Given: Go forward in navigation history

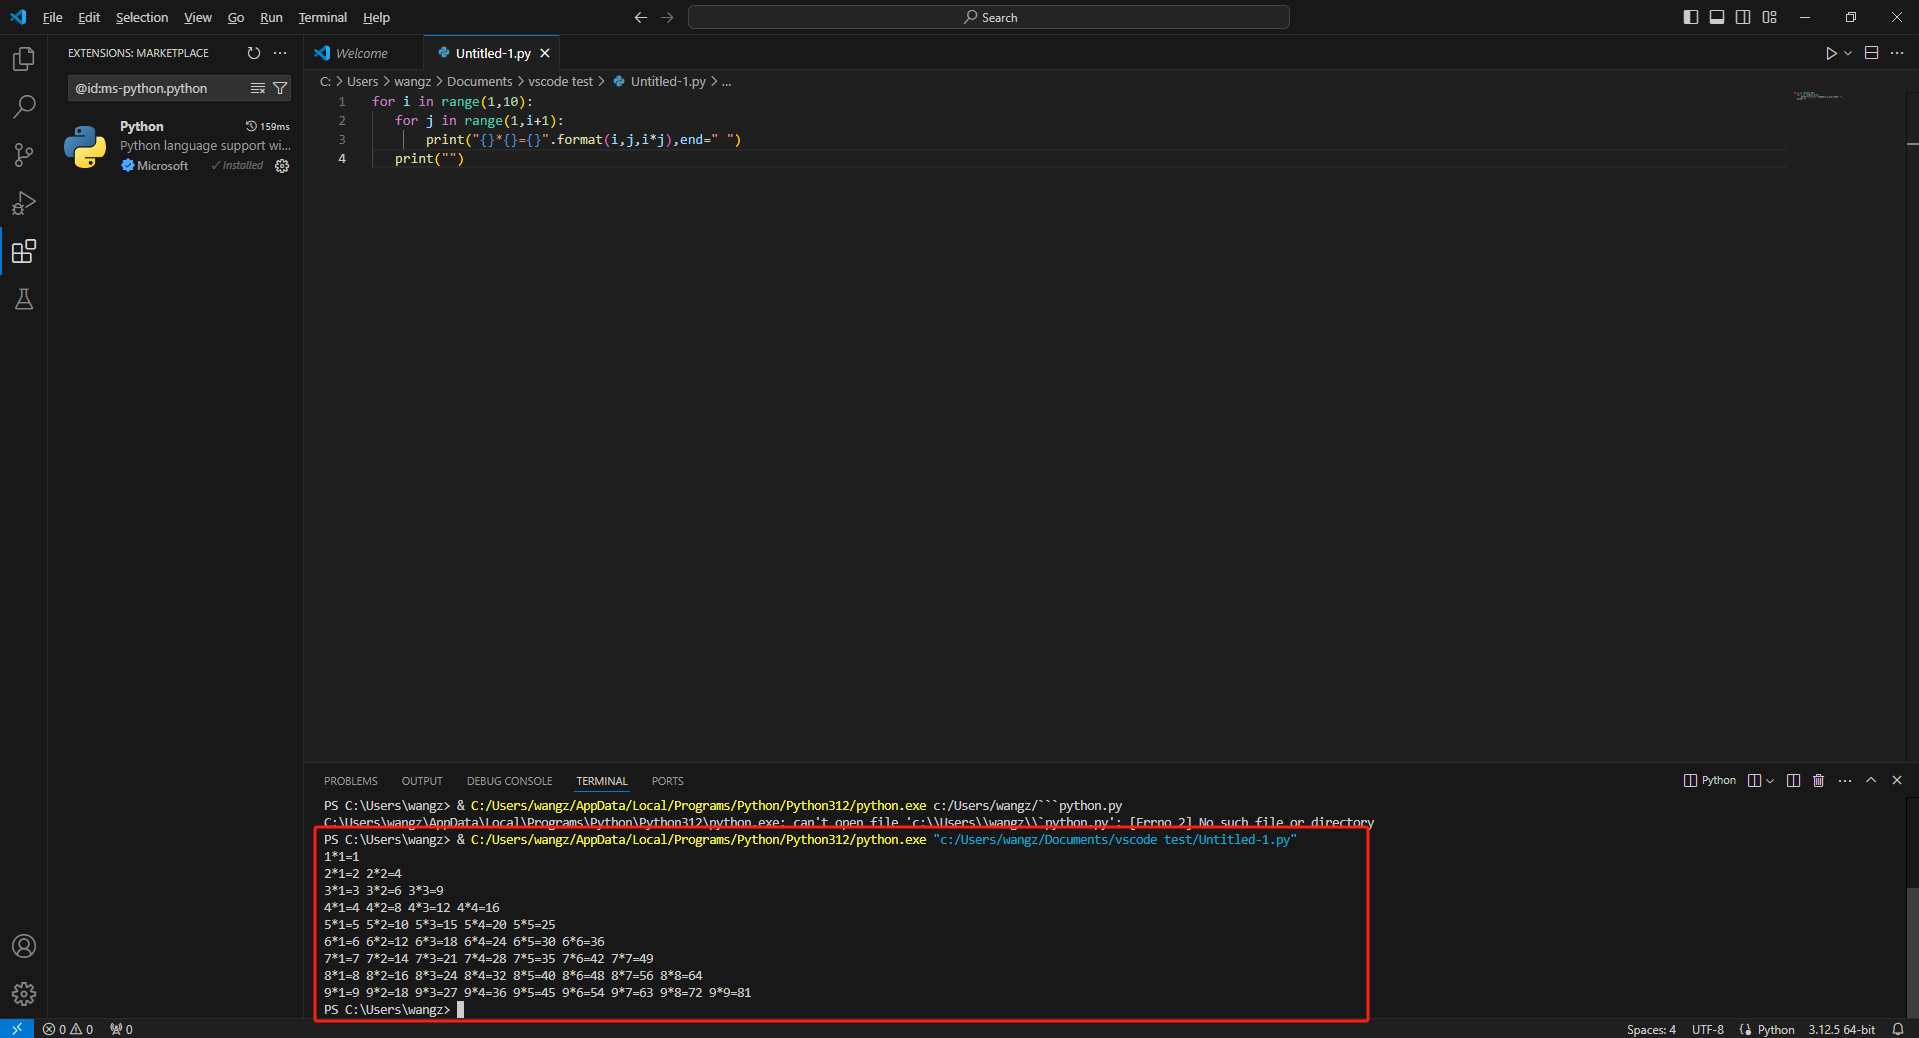Looking at the screenshot, I should [x=667, y=17].
